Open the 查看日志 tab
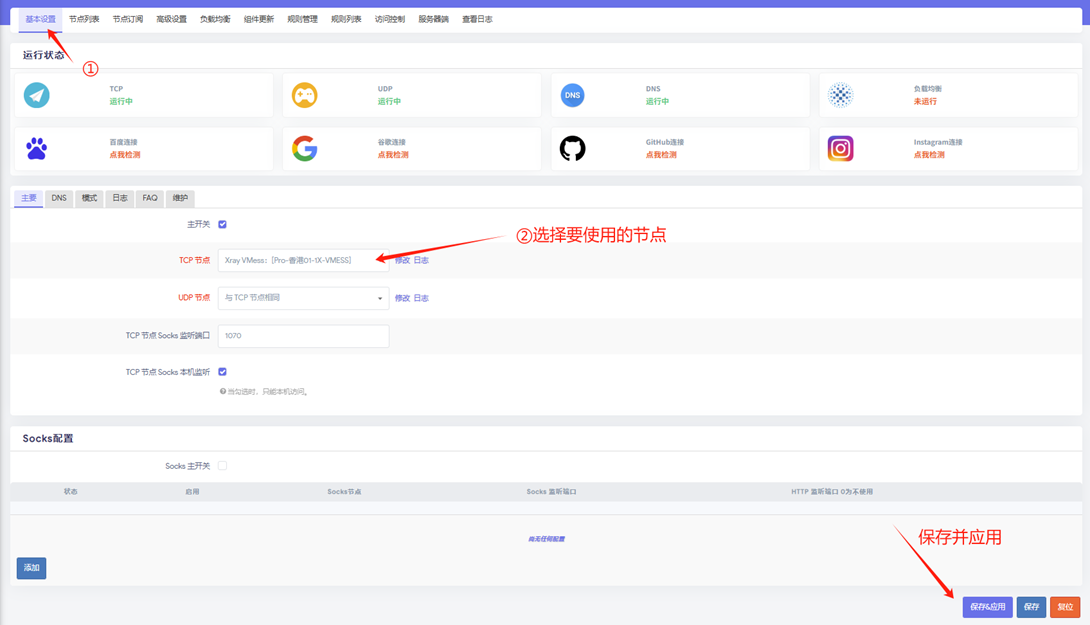This screenshot has width=1090, height=625. (477, 19)
